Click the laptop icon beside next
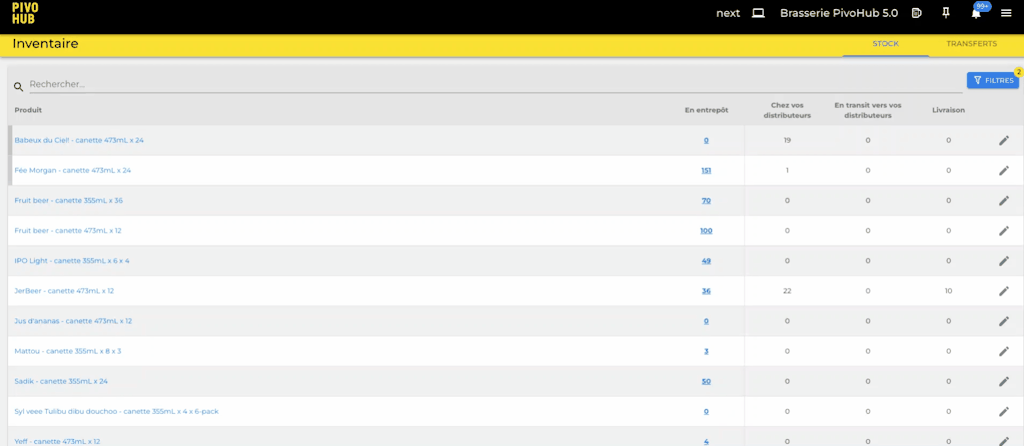1024x446 pixels. pos(758,13)
